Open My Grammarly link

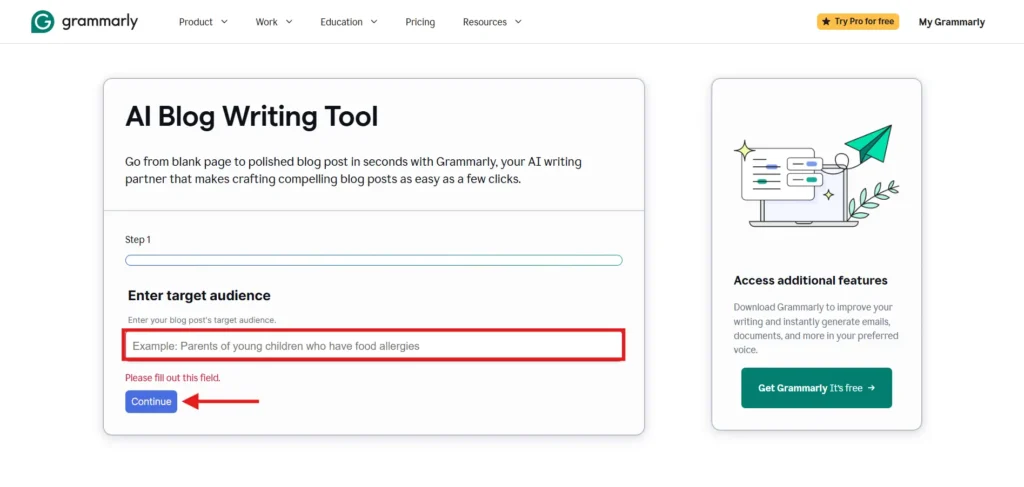pos(951,22)
